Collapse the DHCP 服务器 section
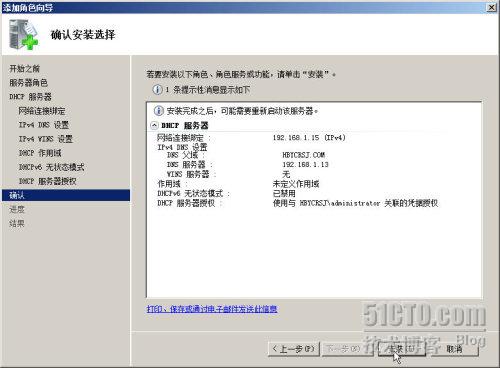 point(154,125)
